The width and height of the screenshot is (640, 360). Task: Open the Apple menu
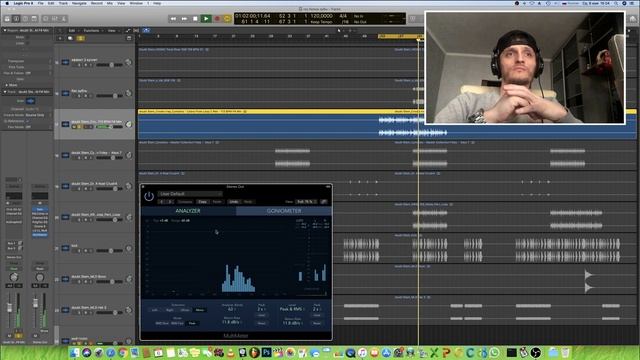click(x=7, y=3)
